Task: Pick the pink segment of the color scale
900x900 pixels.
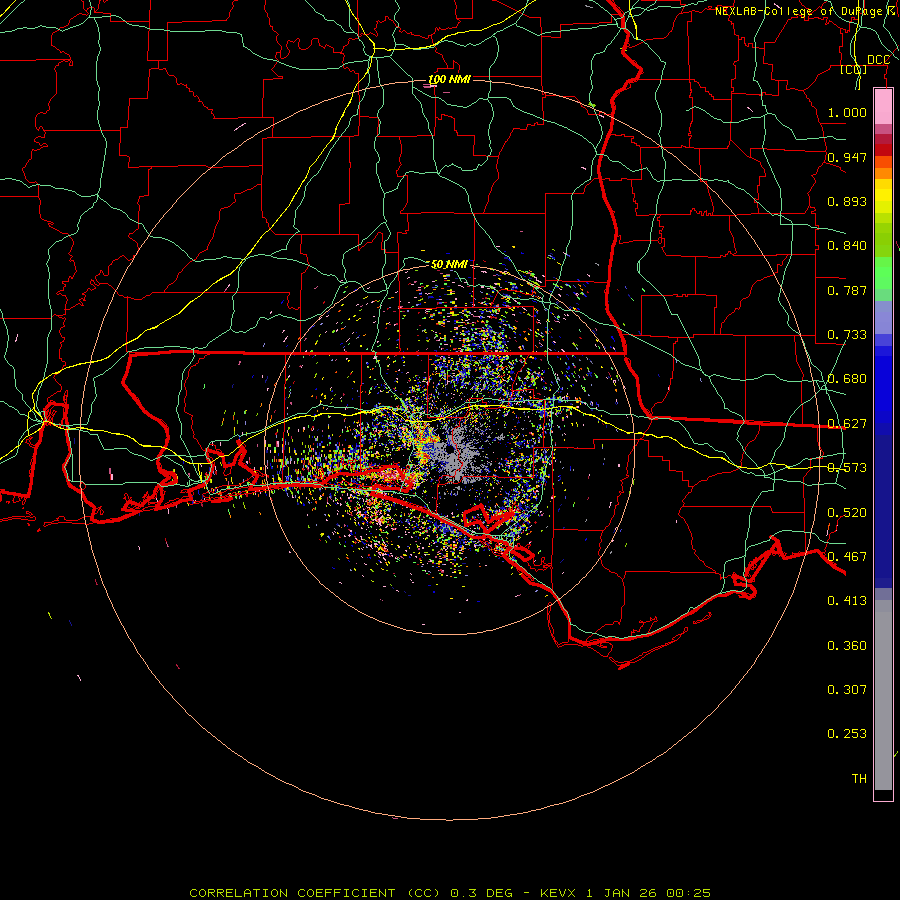Action: pos(883,107)
